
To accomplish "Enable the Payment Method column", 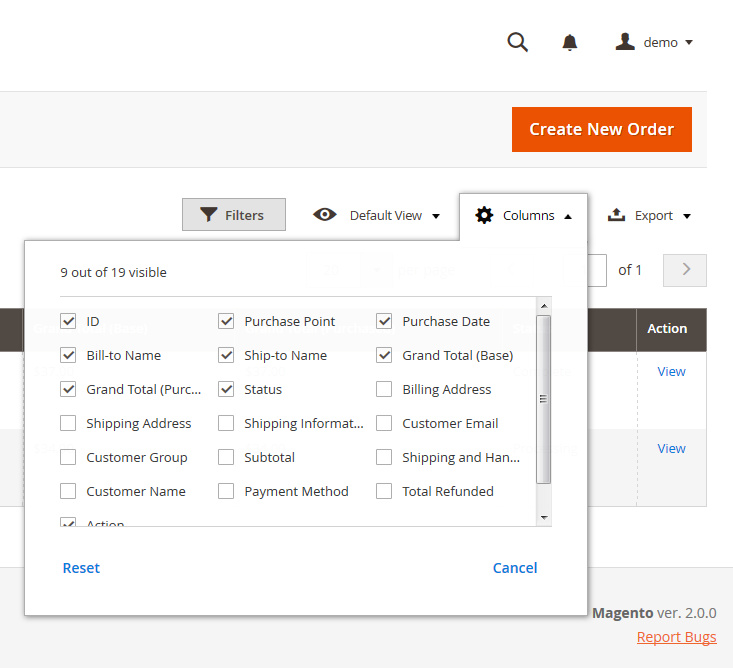I will click(x=226, y=491).
